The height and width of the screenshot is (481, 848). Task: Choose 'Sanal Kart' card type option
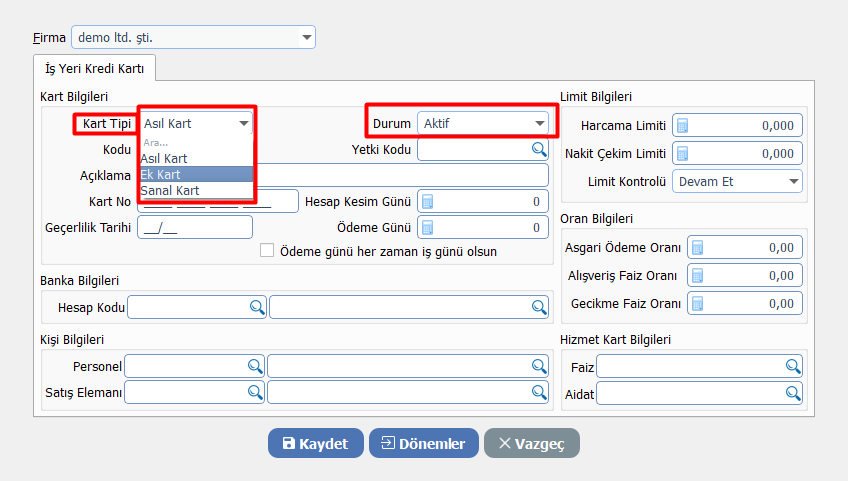point(170,190)
